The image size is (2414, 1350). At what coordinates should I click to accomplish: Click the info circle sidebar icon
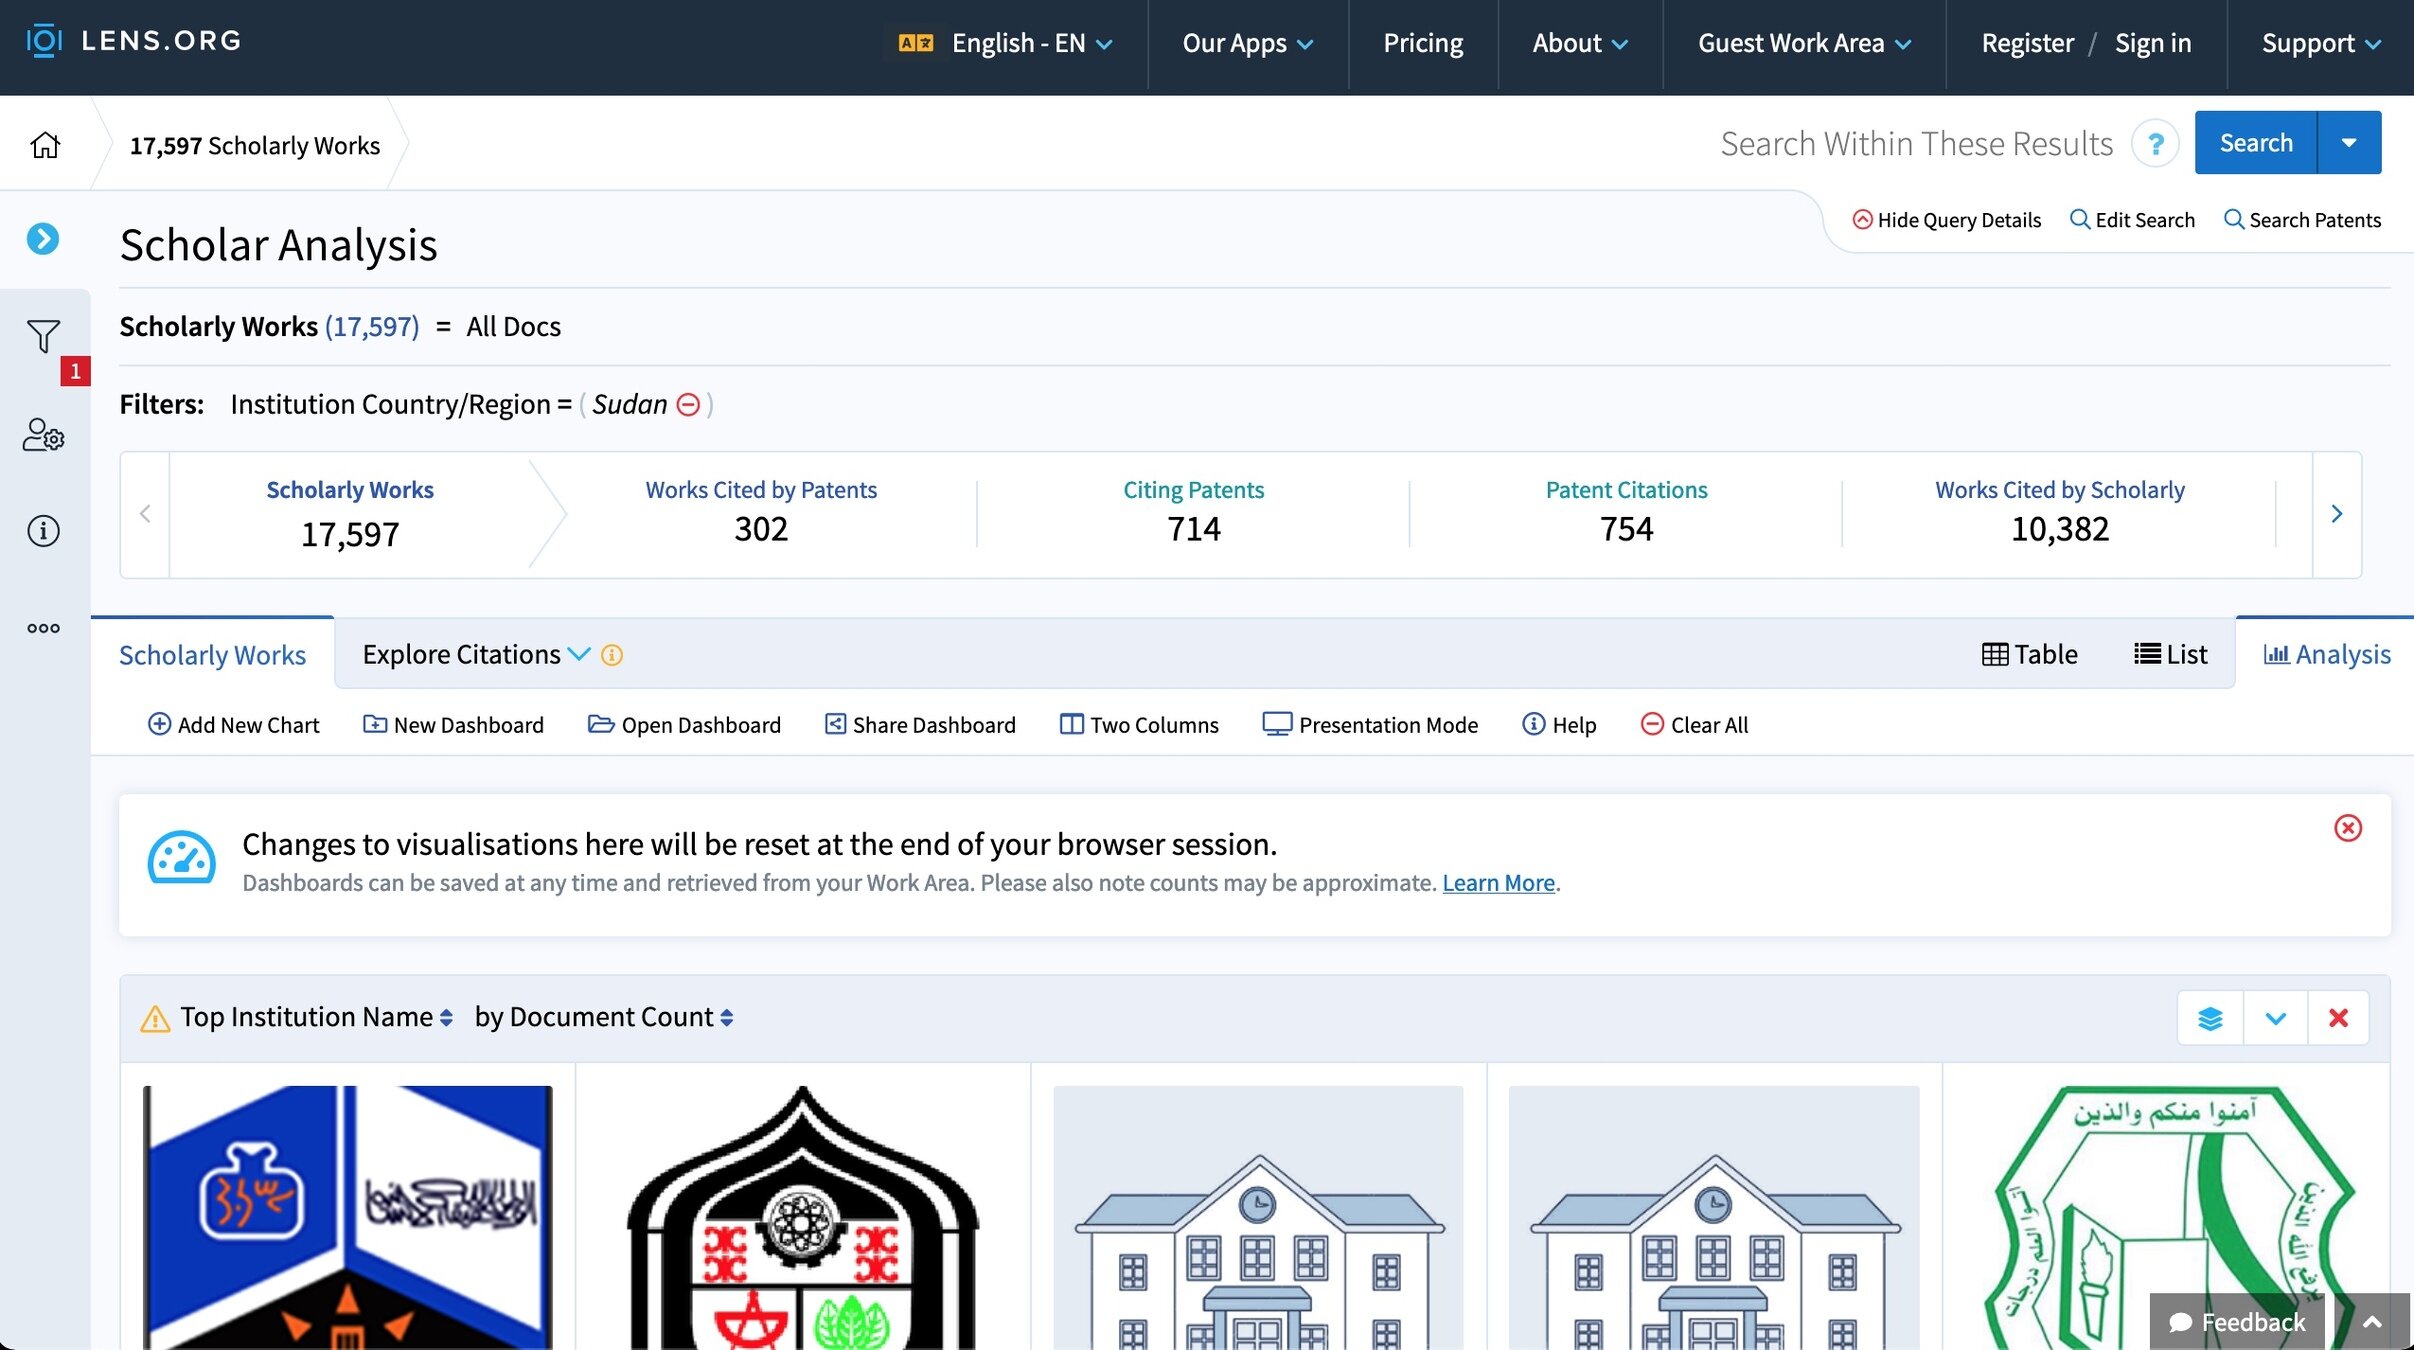click(43, 530)
